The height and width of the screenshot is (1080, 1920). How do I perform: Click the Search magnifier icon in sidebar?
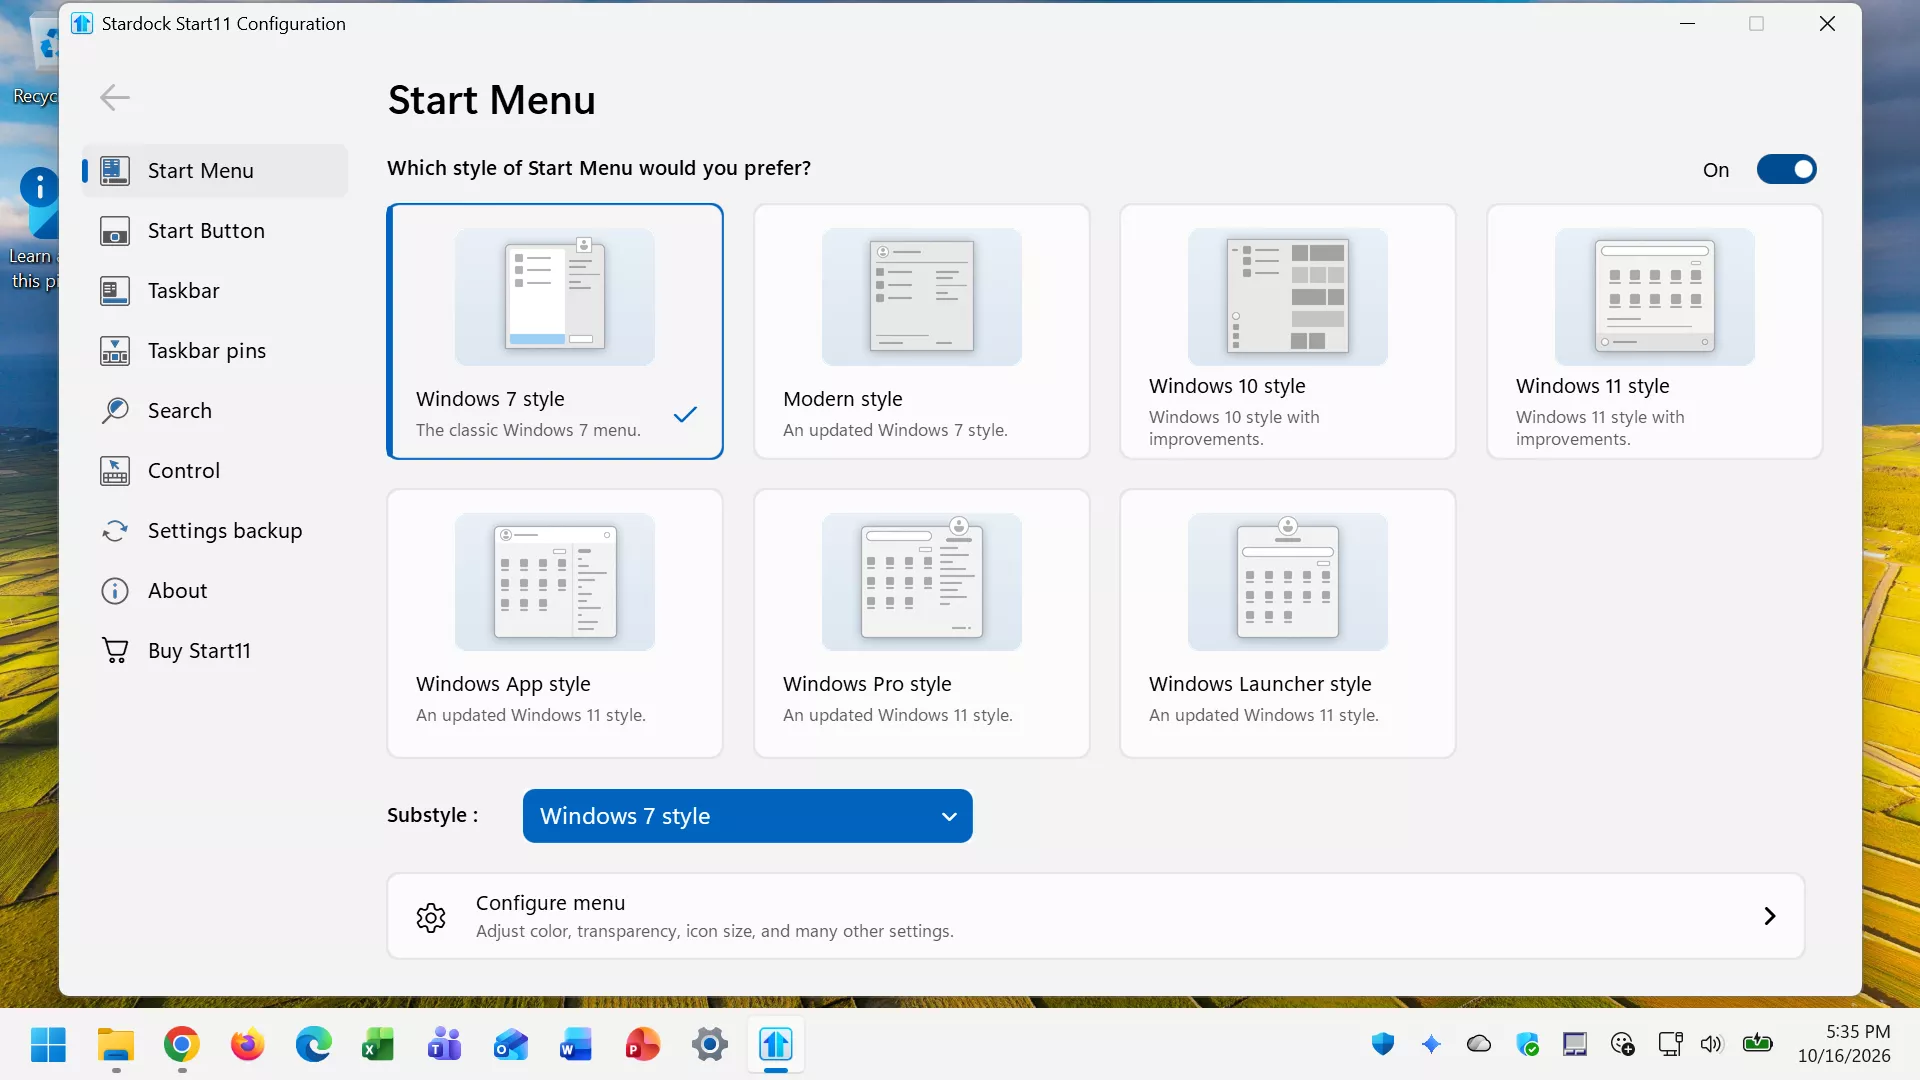click(x=115, y=411)
